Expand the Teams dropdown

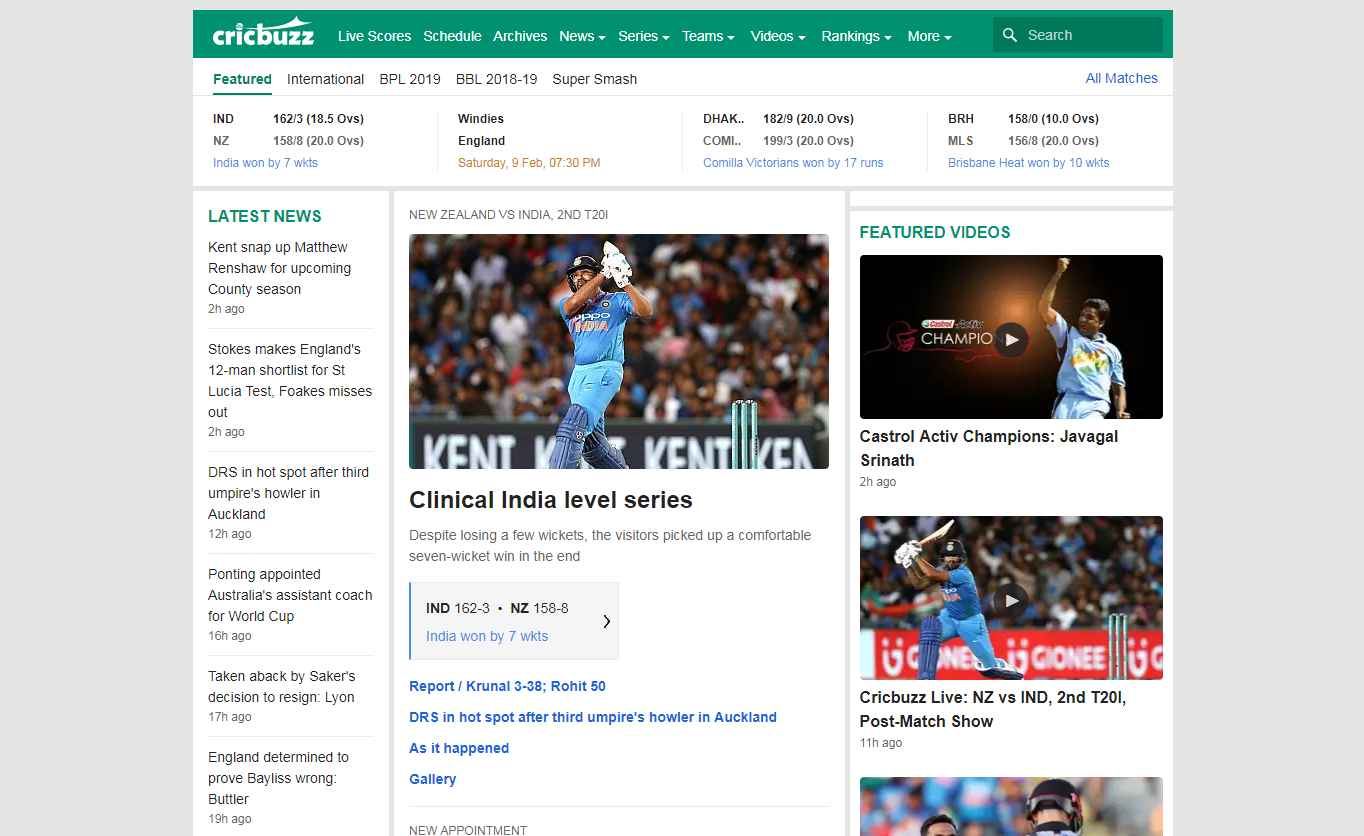(708, 36)
